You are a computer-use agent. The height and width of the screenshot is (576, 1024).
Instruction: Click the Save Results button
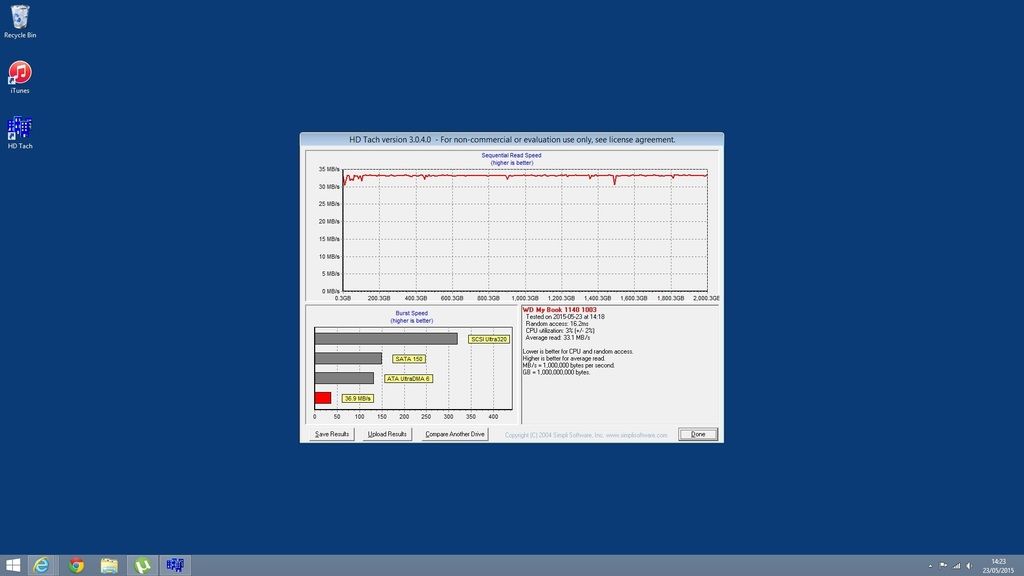332,434
